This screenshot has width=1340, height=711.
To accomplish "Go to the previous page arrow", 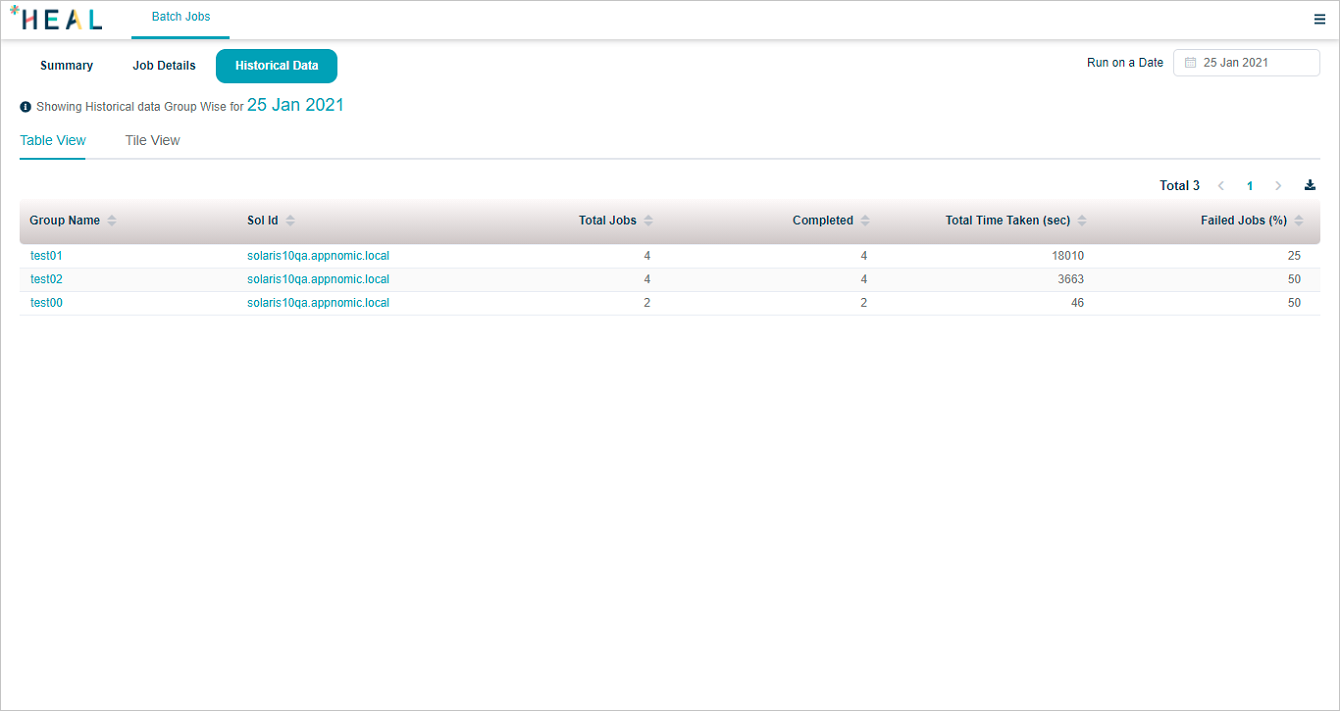I will point(1221,186).
